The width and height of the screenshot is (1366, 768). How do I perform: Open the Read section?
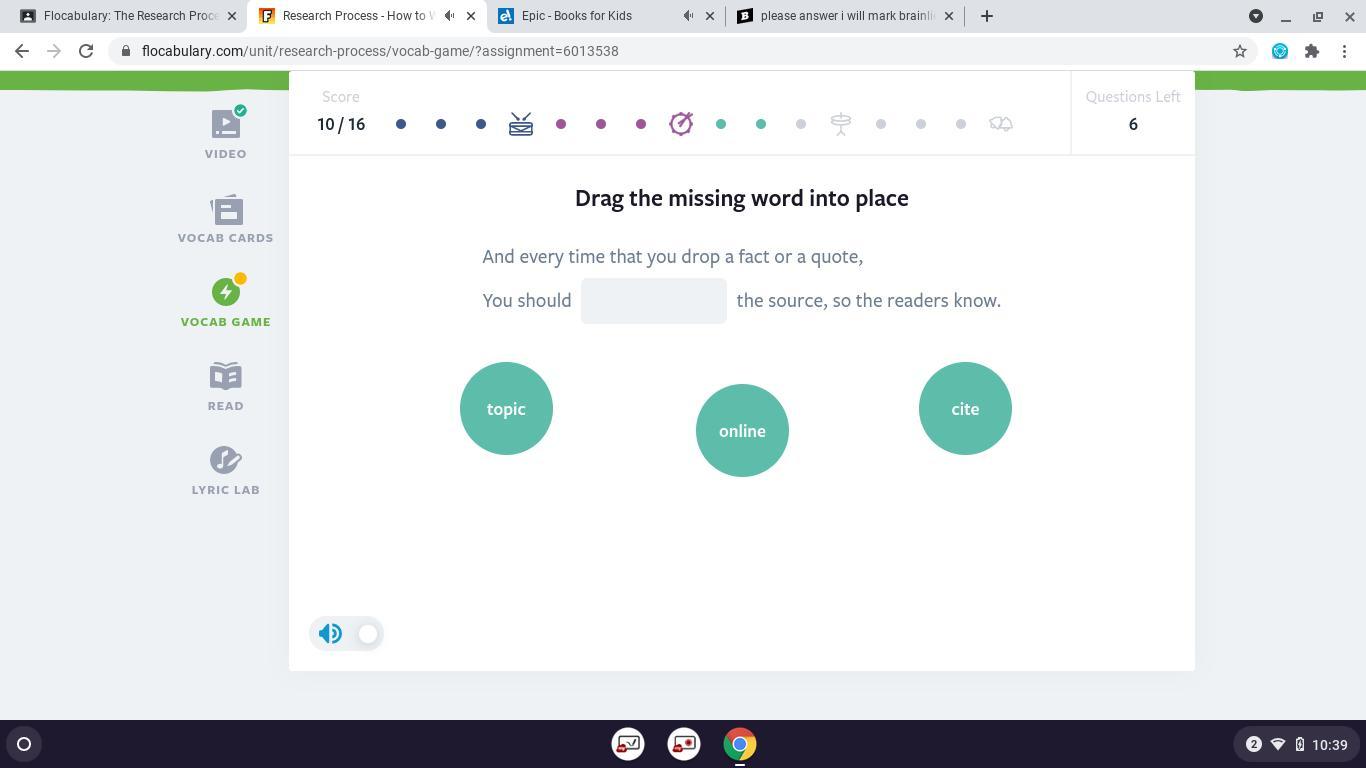[225, 386]
